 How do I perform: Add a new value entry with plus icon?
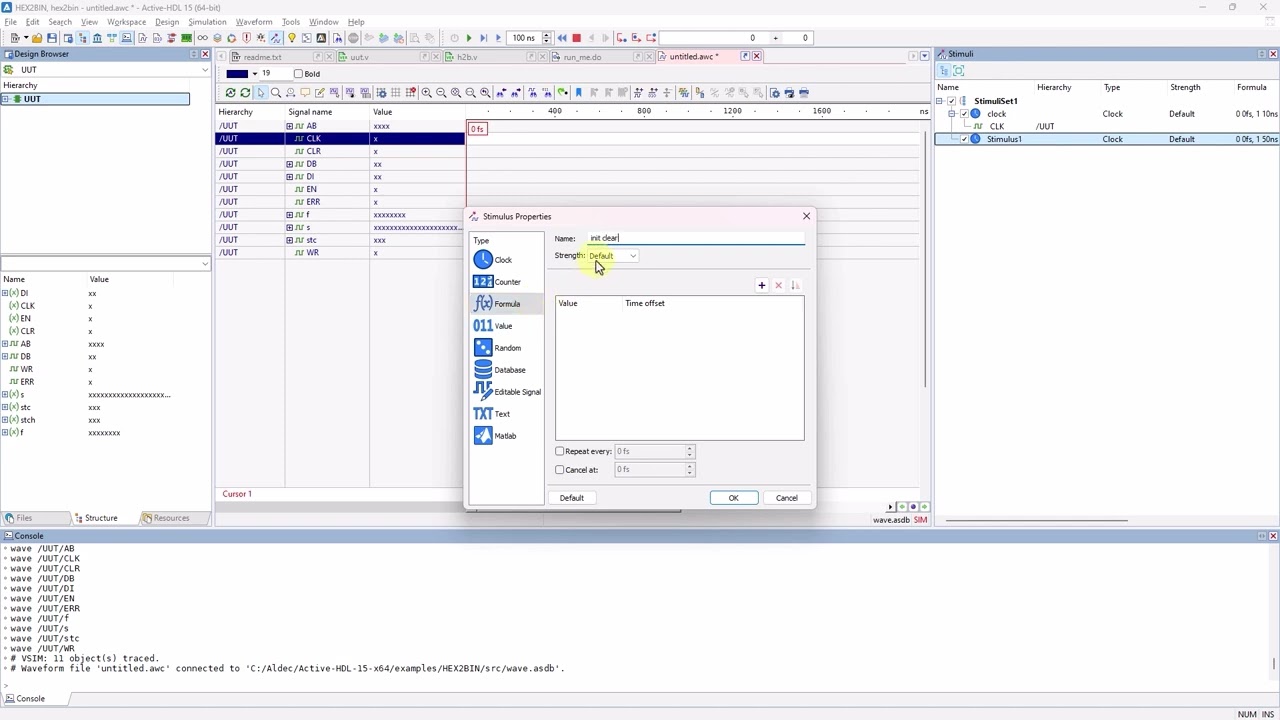coord(761,286)
